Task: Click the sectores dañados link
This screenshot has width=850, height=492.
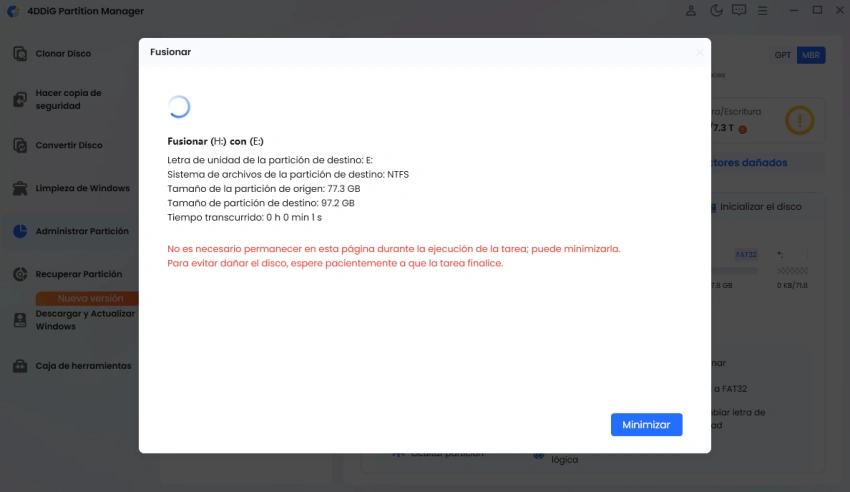Action: (x=749, y=163)
